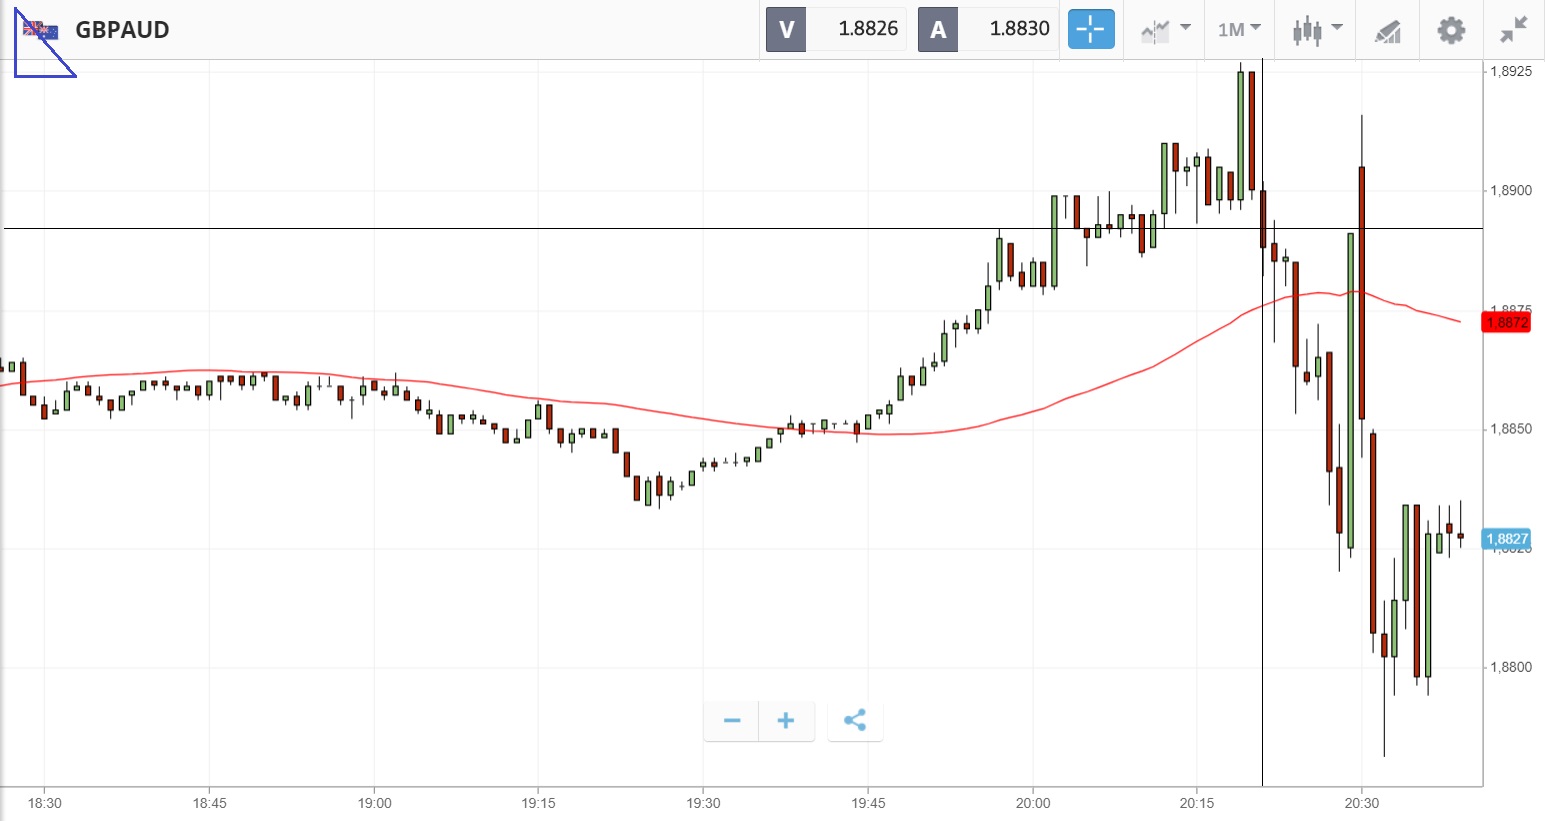Click the red 1.8872 moving average label
This screenshot has height=821, width=1545.
pyautogui.click(x=1506, y=322)
